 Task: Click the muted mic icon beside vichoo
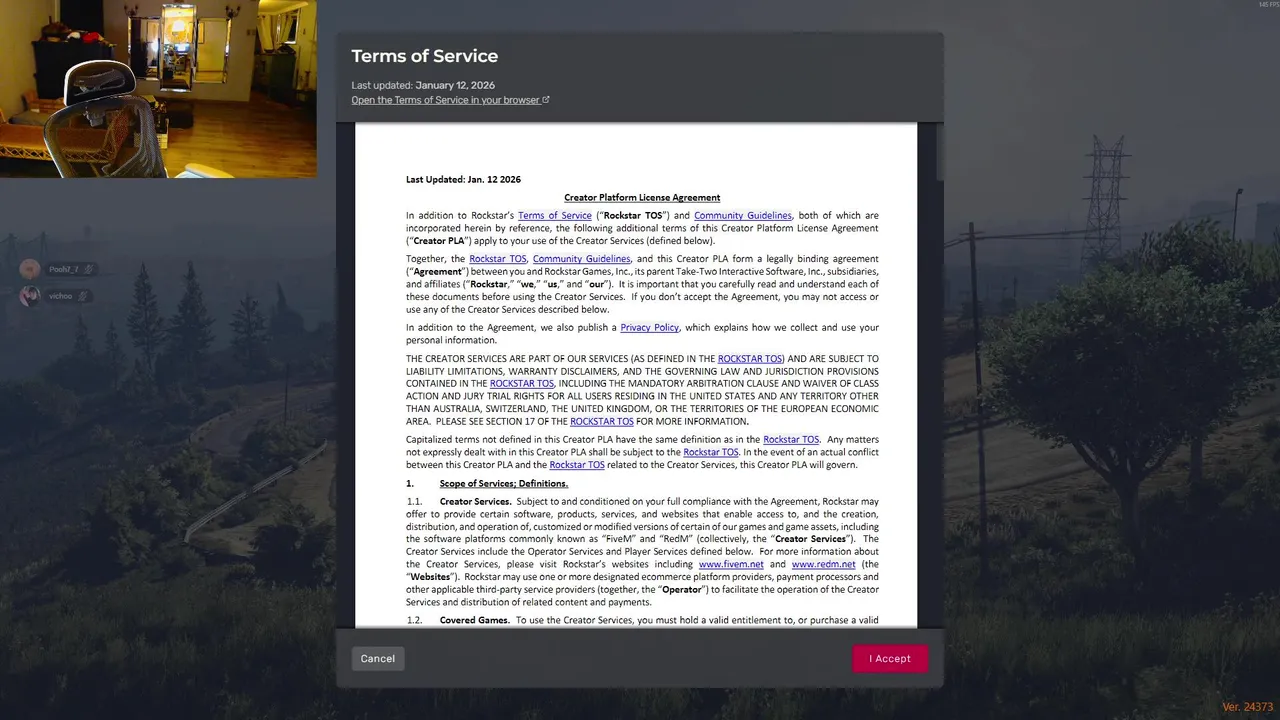[83, 296]
